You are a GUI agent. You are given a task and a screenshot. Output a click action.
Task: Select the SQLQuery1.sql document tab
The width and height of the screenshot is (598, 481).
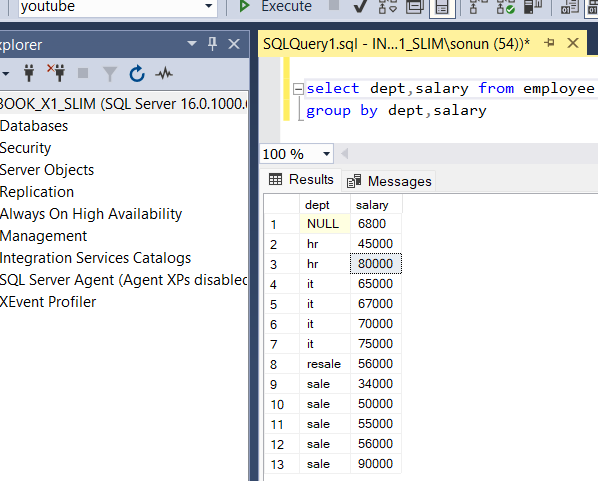(x=397, y=44)
